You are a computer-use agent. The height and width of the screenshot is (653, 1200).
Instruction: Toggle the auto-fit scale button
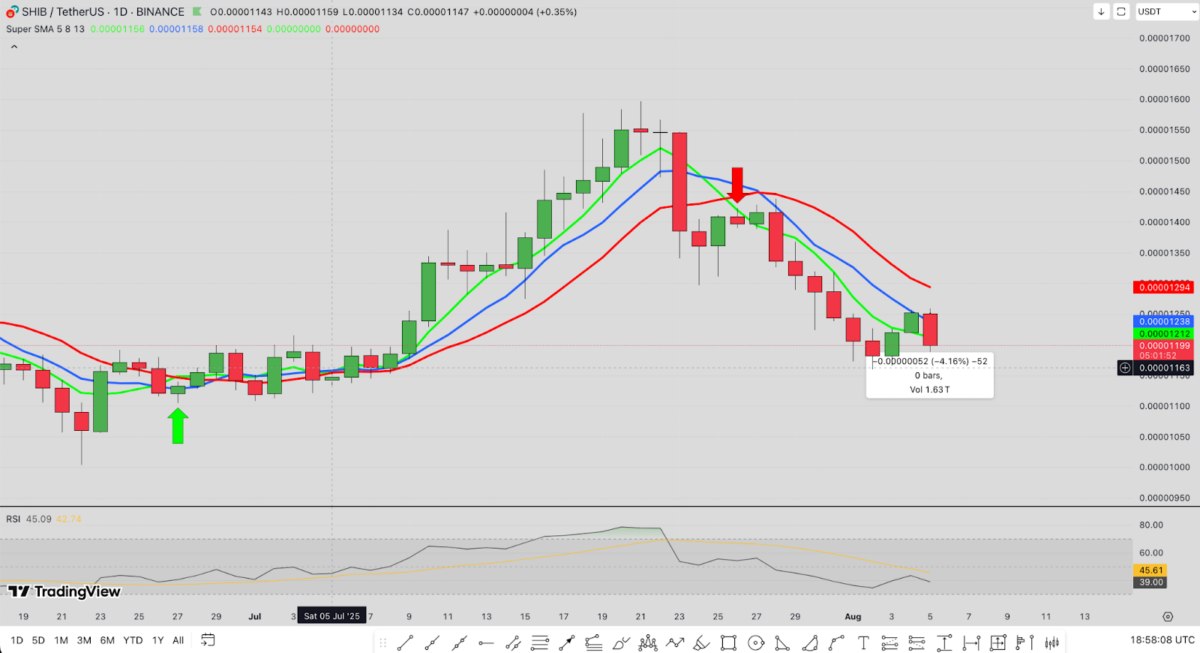click(x=1121, y=12)
